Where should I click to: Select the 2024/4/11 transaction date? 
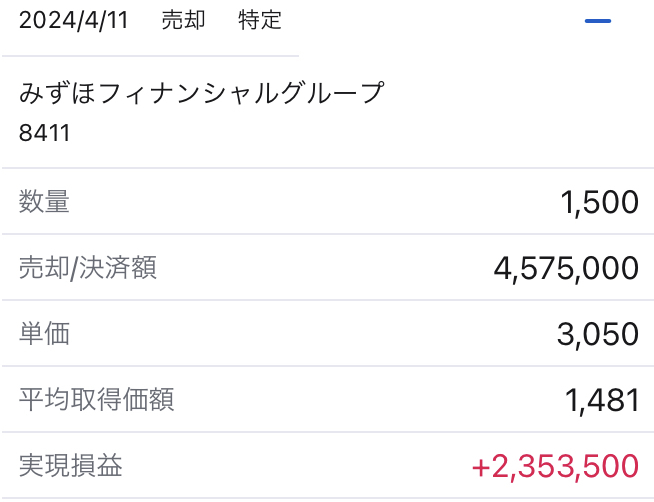73,20
